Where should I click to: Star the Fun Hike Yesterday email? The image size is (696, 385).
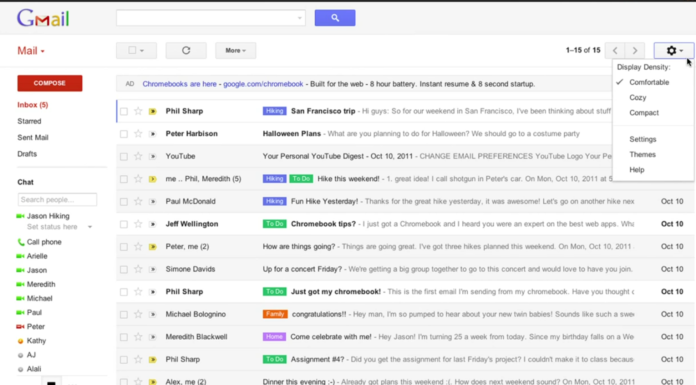[x=138, y=202]
